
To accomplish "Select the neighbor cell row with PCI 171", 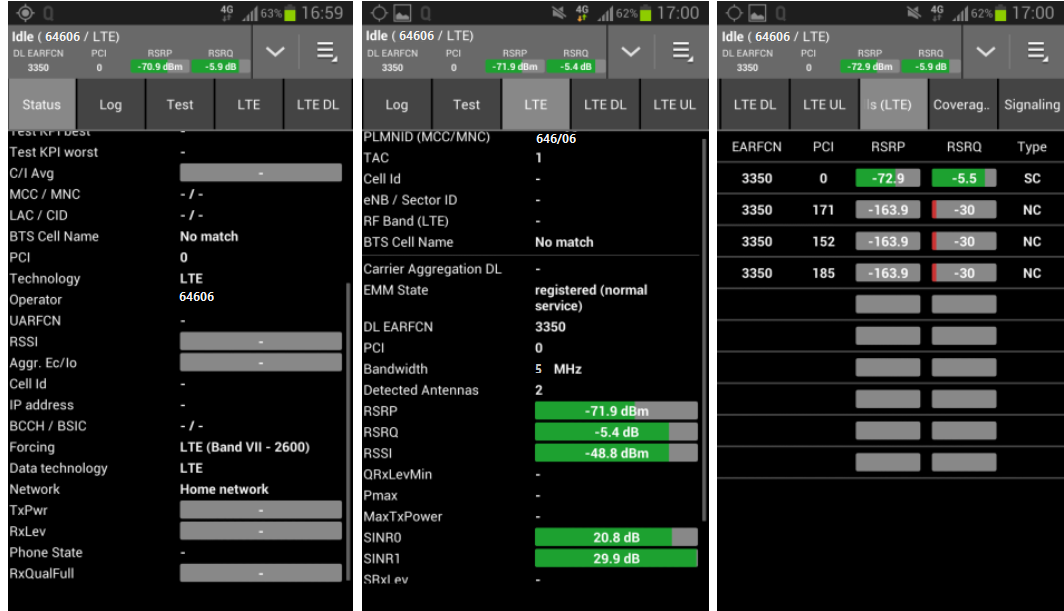I will click(x=890, y=210).
